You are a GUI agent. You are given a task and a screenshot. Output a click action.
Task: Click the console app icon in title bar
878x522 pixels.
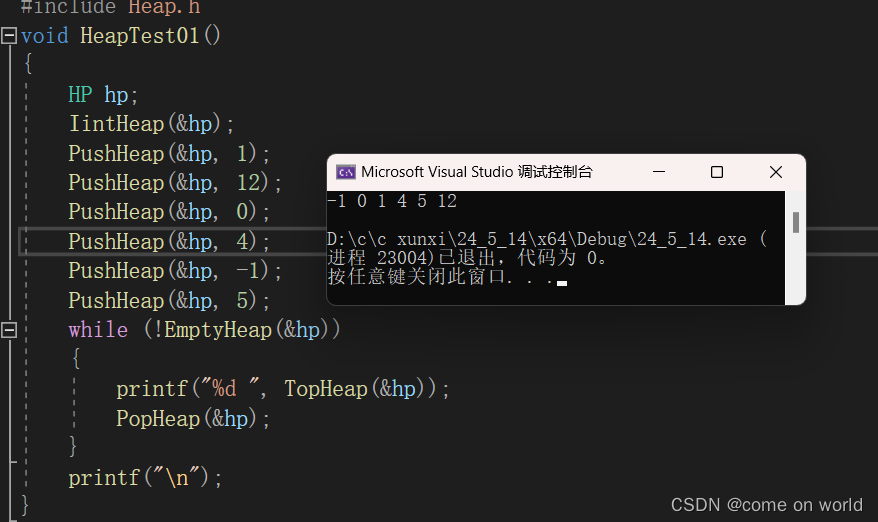345,172
